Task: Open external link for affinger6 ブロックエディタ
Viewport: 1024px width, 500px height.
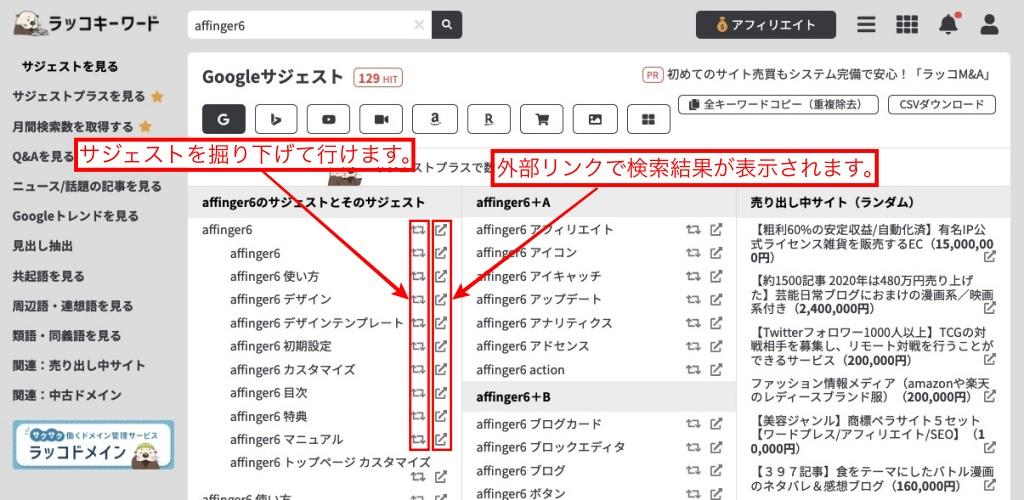Action: (x=716, y=447)
